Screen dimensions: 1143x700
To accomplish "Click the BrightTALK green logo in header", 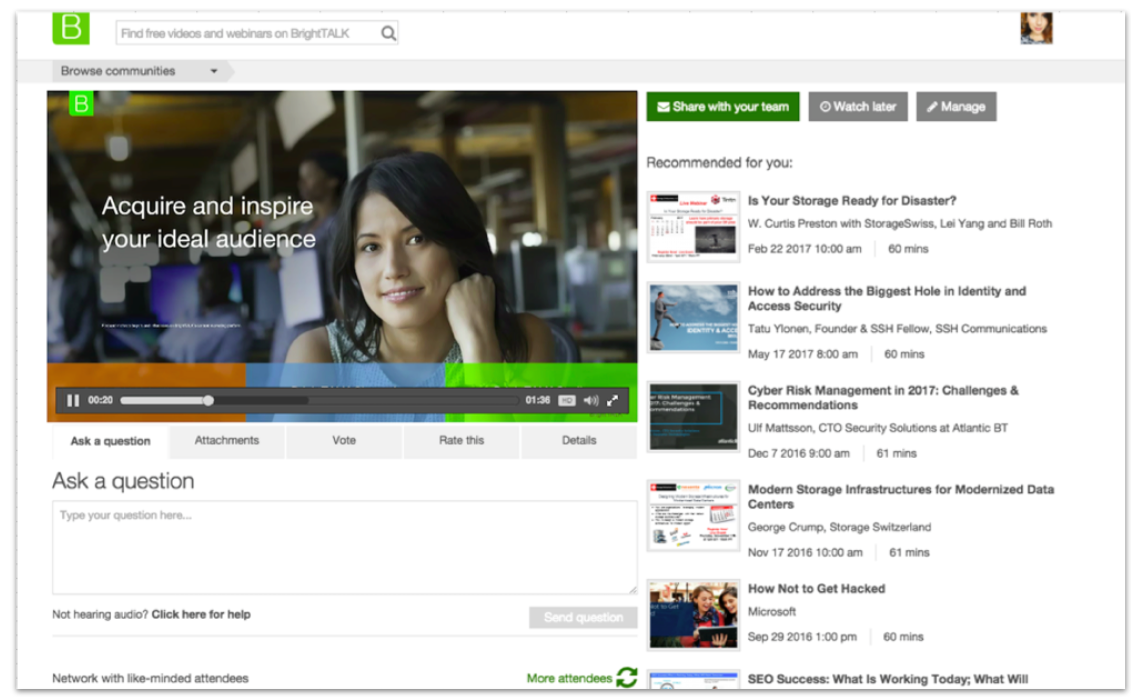I will tap(71, 28).
